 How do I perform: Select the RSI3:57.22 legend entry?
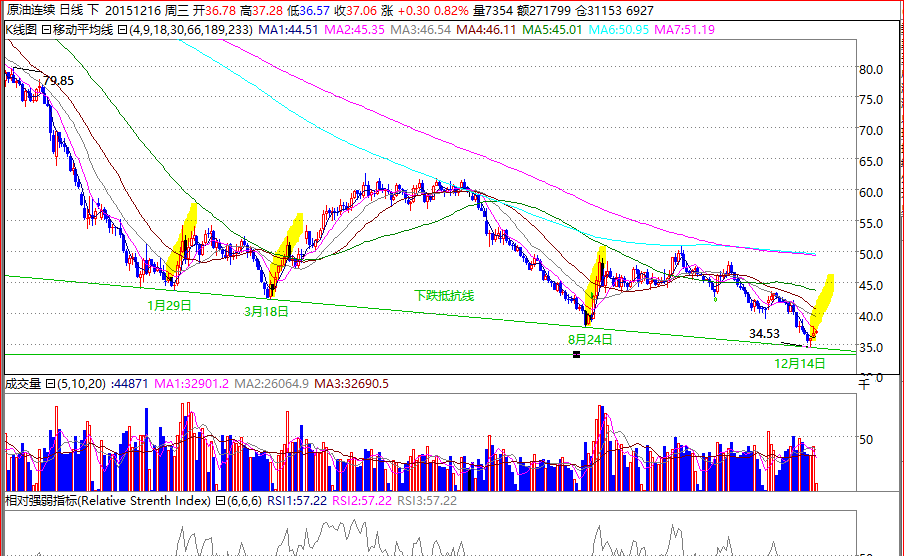(x=427, y=501)
